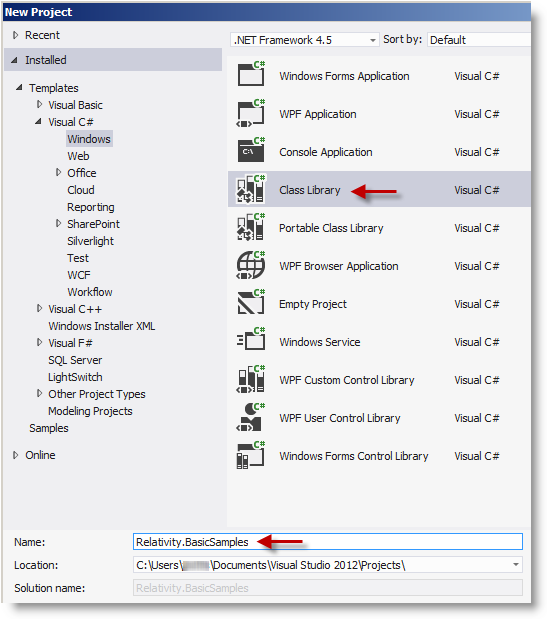Open the .NET Framework 4.5 dropdown
547x619 pixels.
pos(305,40)
